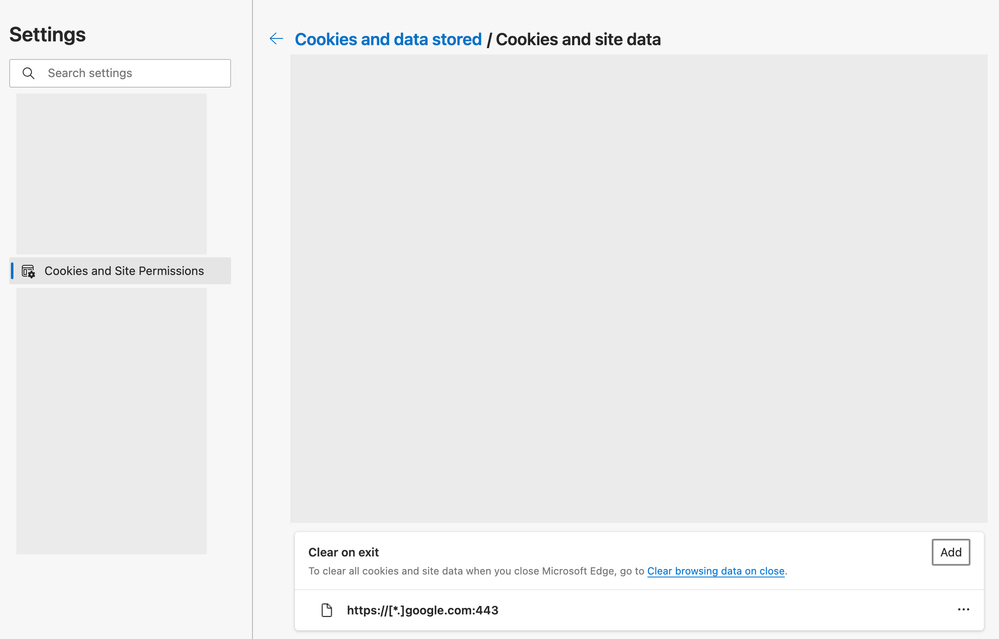This screenshot has height=639, width=999.
Task: Click the slash separator in the breadcrumb
Action: [489, 40]
